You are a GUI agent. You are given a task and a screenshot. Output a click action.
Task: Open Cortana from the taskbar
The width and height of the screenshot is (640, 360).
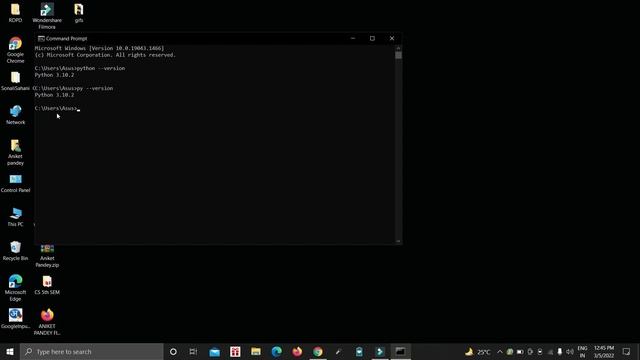173,351
